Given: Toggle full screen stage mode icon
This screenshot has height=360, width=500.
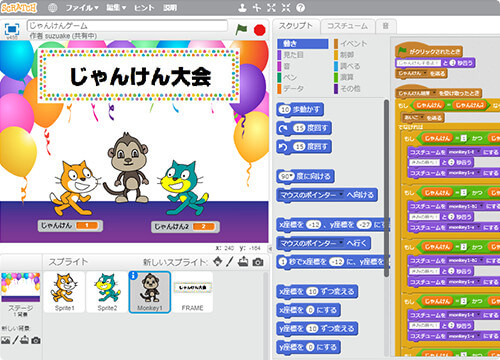Looking at the screenshot, I should pos(12,30).
